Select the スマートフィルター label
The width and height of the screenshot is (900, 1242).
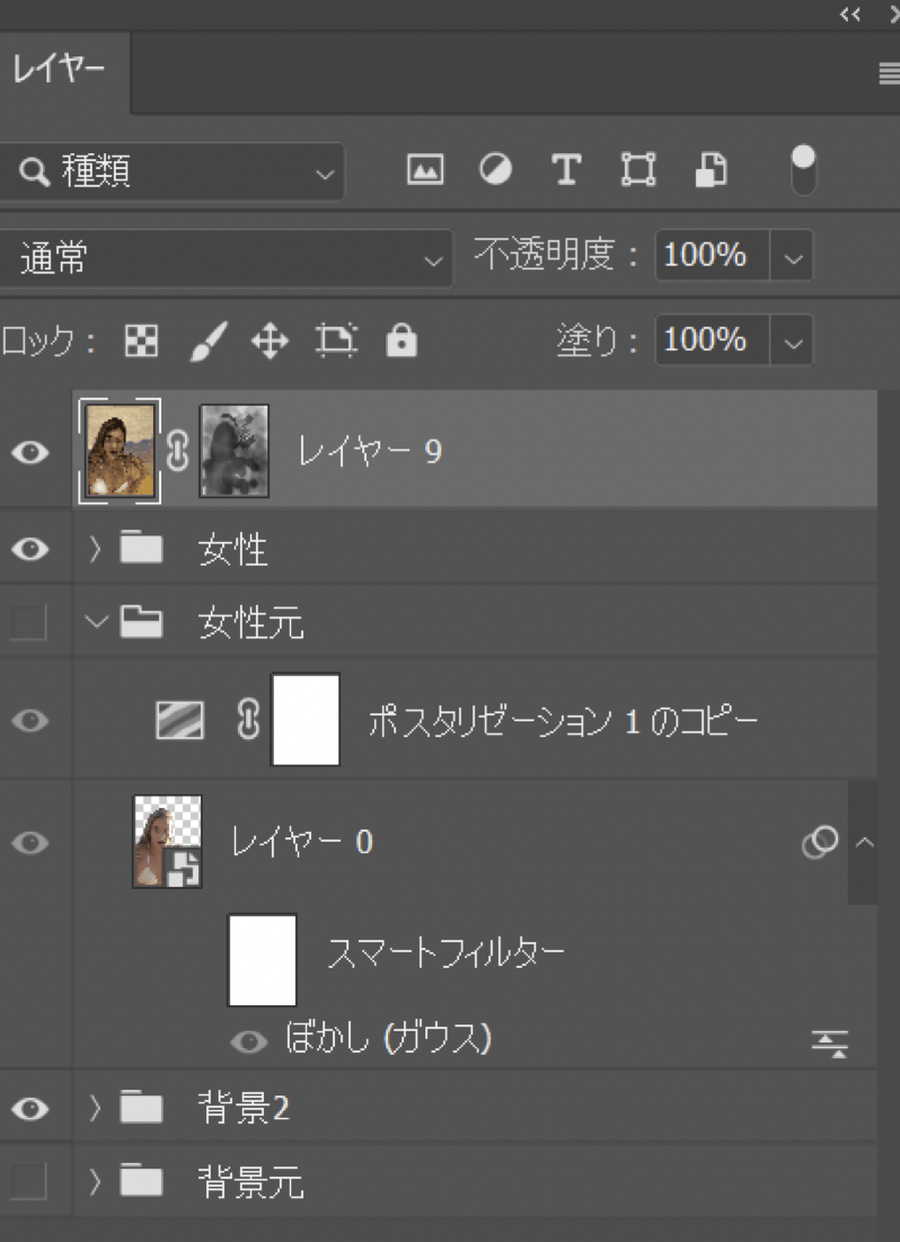point(446,953)
